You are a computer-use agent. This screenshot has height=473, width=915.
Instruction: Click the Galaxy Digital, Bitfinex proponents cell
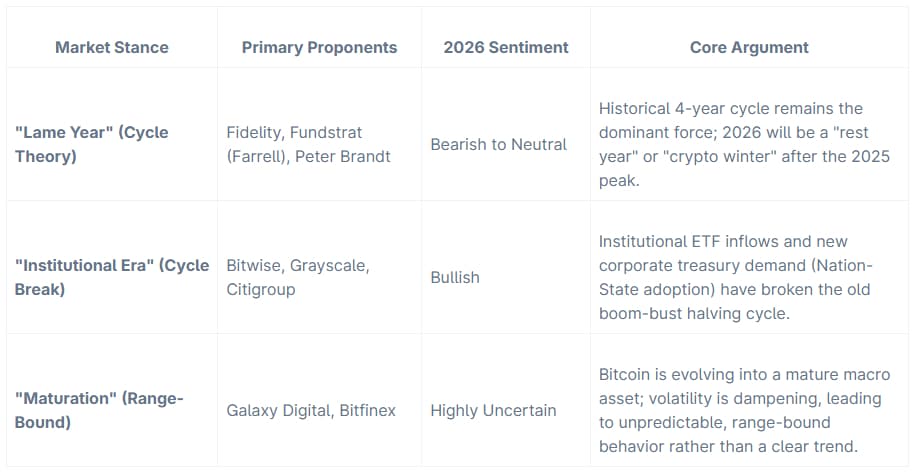(x=311, y=410)
